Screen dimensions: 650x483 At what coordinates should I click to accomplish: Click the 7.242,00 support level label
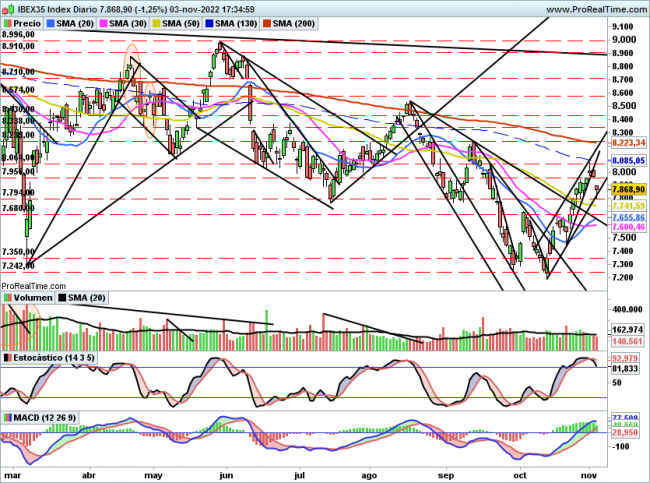(17, 266)
